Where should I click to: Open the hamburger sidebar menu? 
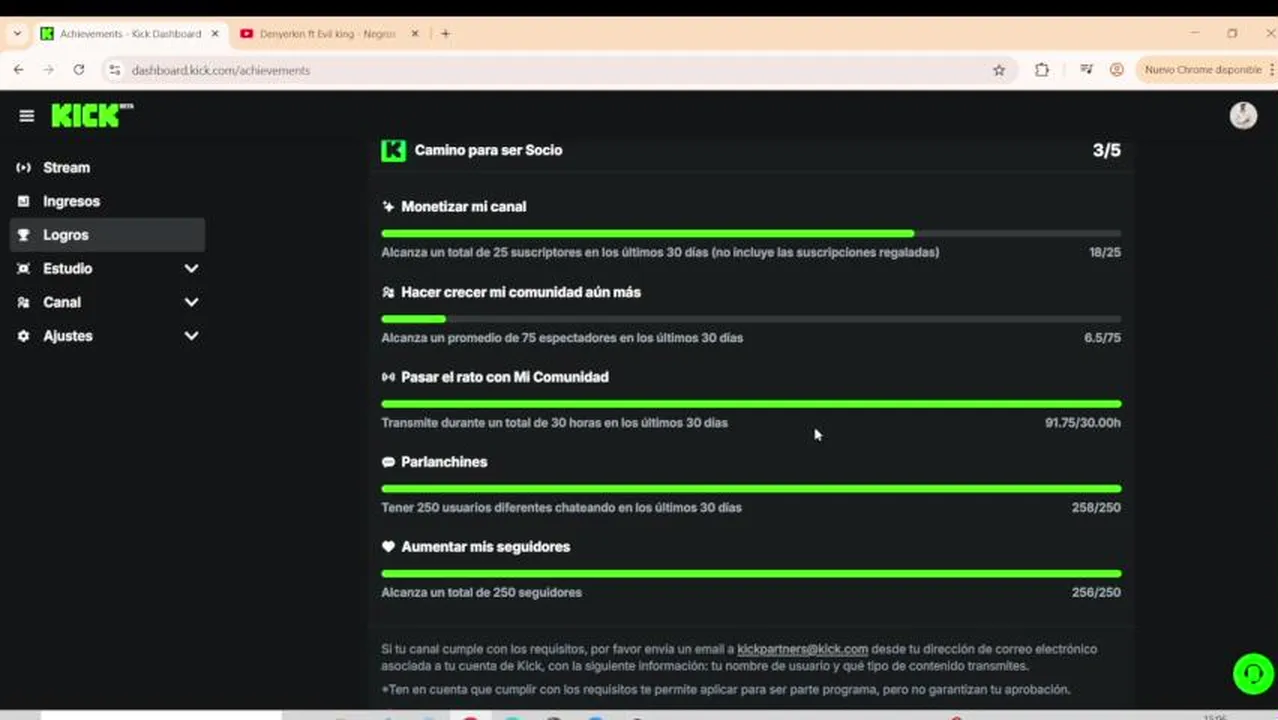tap(27, 116)
